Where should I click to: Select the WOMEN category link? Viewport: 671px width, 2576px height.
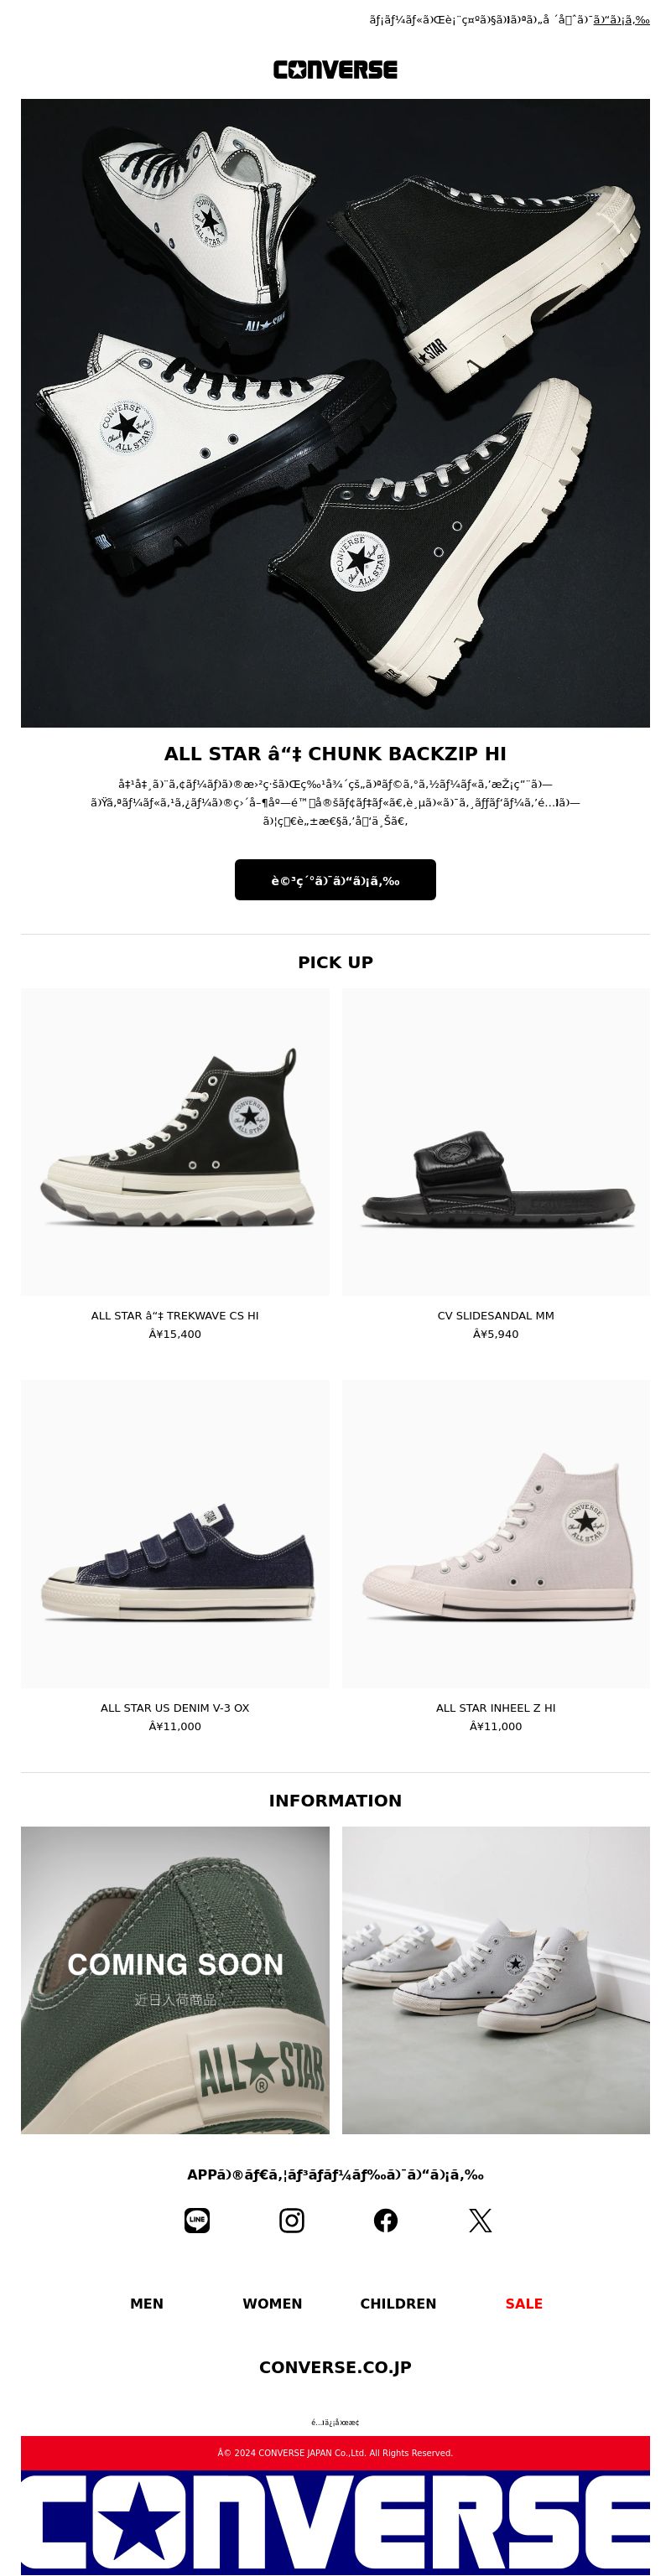(x=272, y=2303)
